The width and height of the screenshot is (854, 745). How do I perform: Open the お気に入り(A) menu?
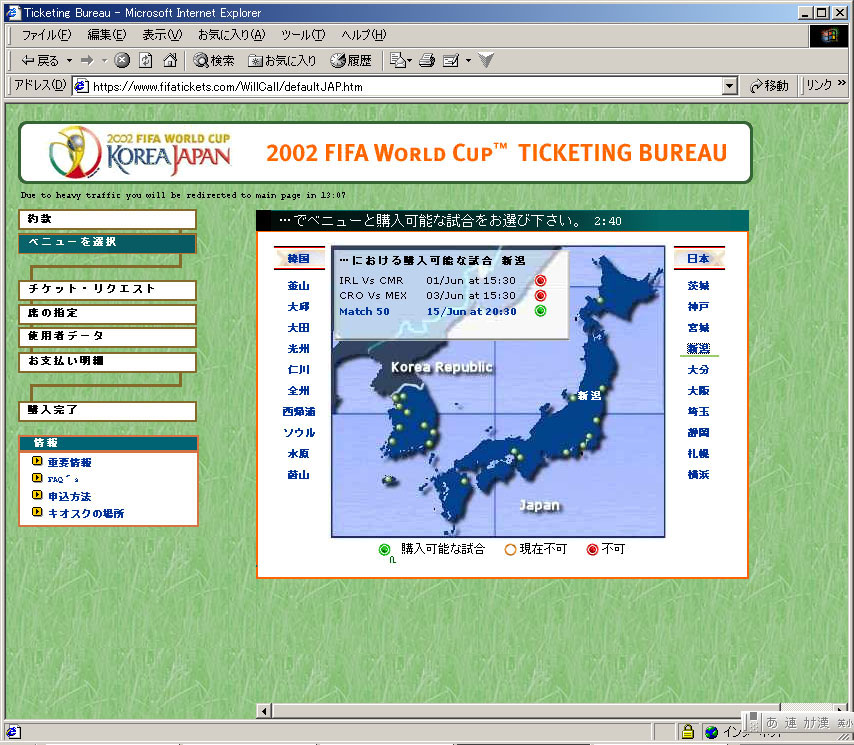point(231,35)
